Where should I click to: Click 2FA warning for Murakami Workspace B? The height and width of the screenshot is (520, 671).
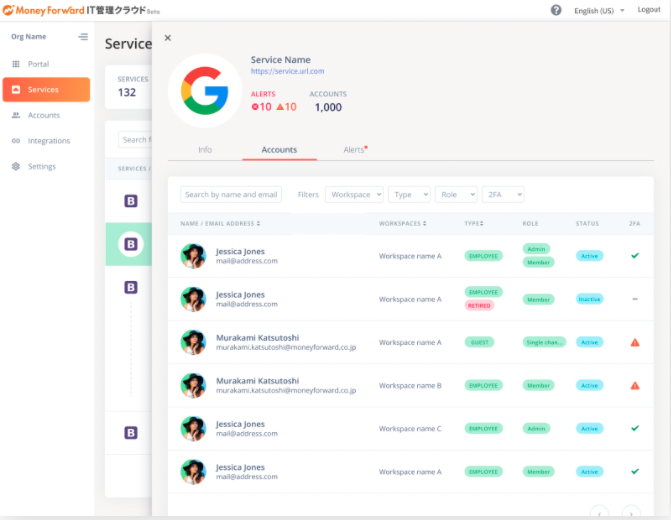pos(635,386)
